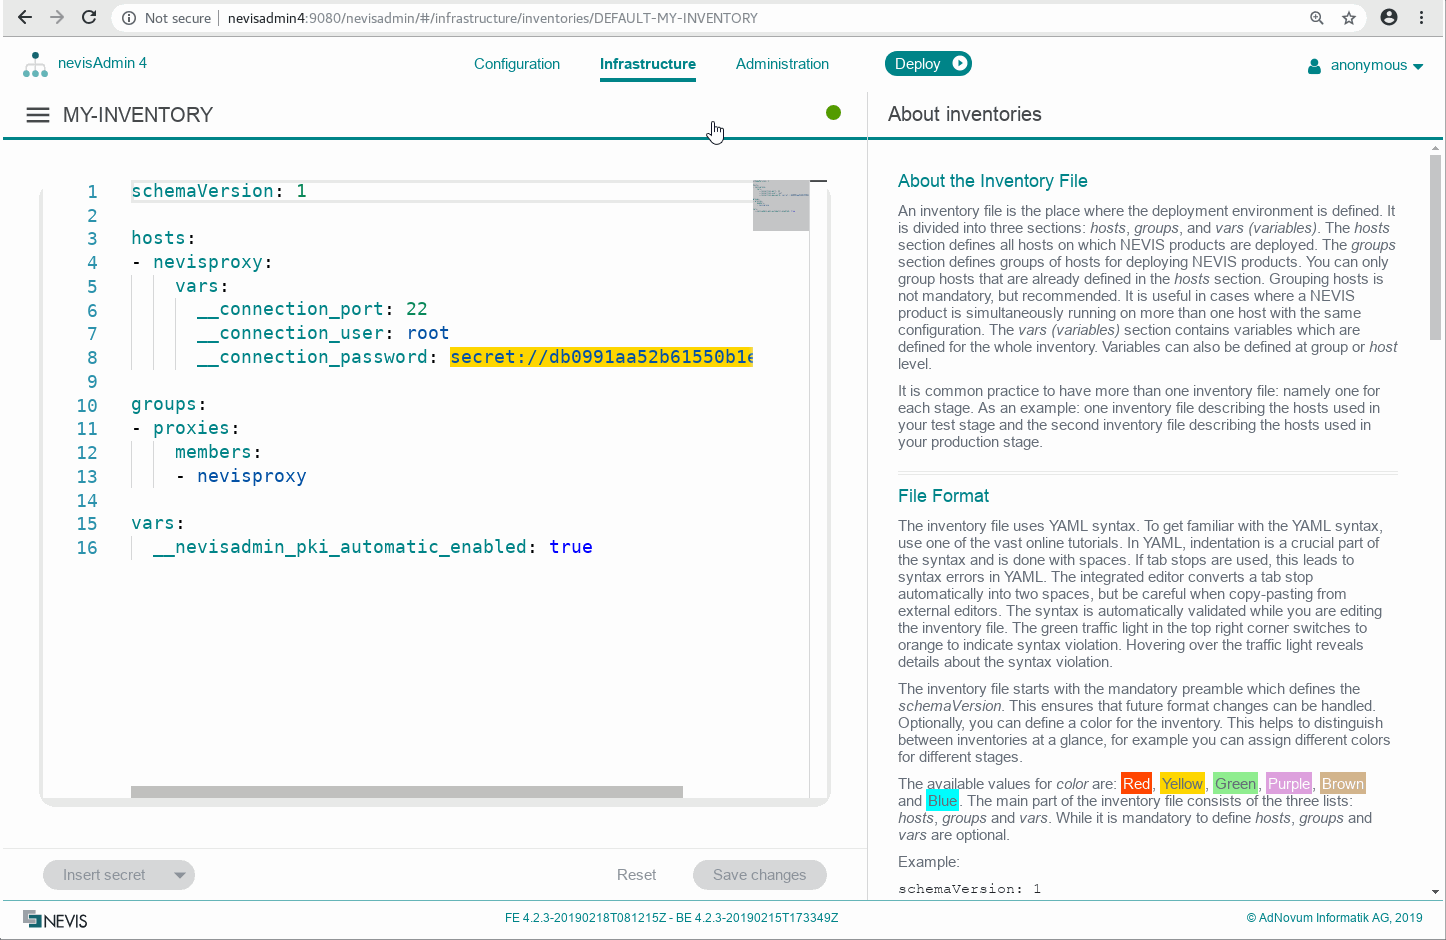Viewport: 1446px width, 940px height.
Task: Click the Save changes button
Action: pyautogui.click(x=760, y=875)
